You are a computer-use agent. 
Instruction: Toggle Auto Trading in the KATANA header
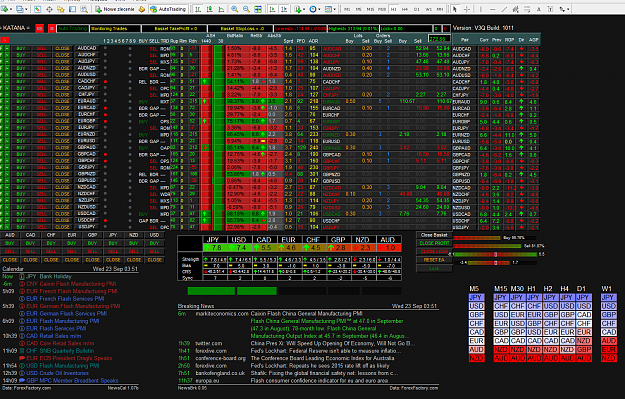tap(73, 28)
